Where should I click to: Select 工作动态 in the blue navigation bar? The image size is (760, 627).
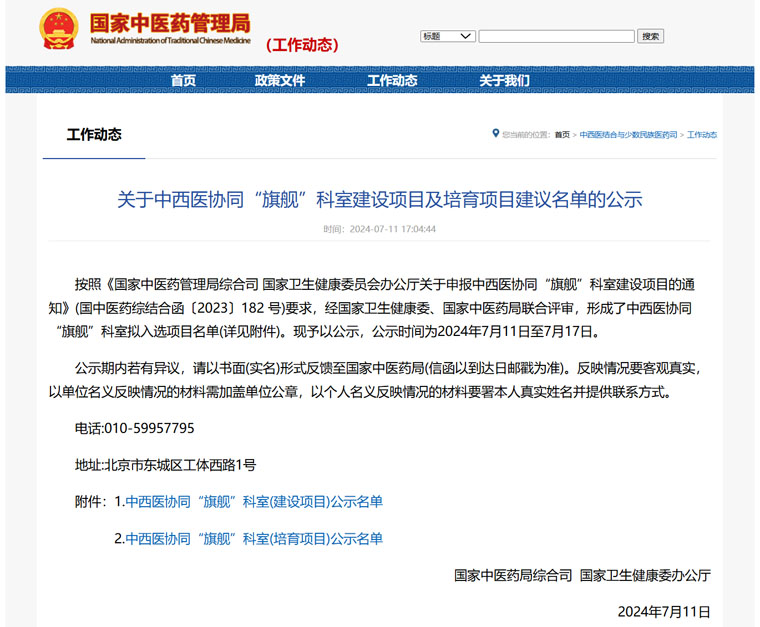click(392, 81)
